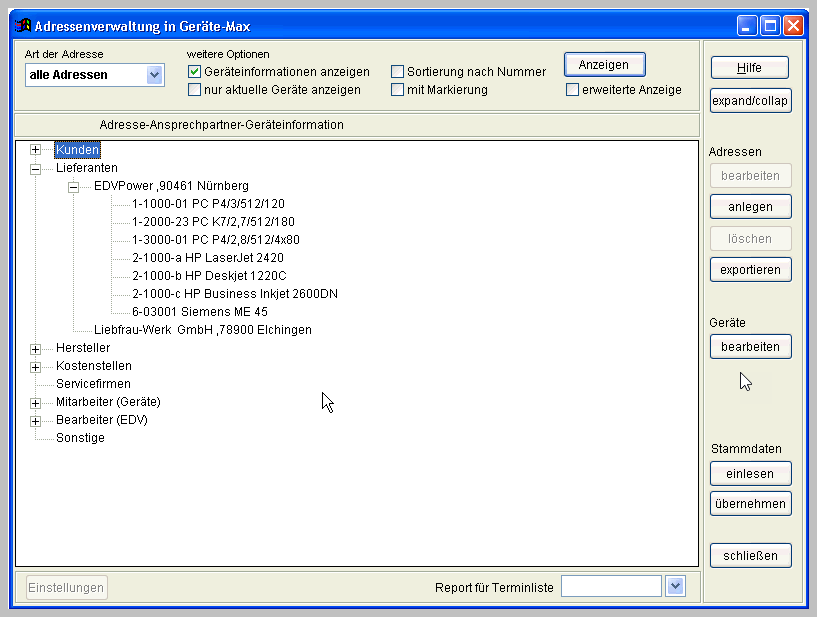Expand the Hersteller tree node
This screenshot has height=617, width=817.
tap(36, 348)
